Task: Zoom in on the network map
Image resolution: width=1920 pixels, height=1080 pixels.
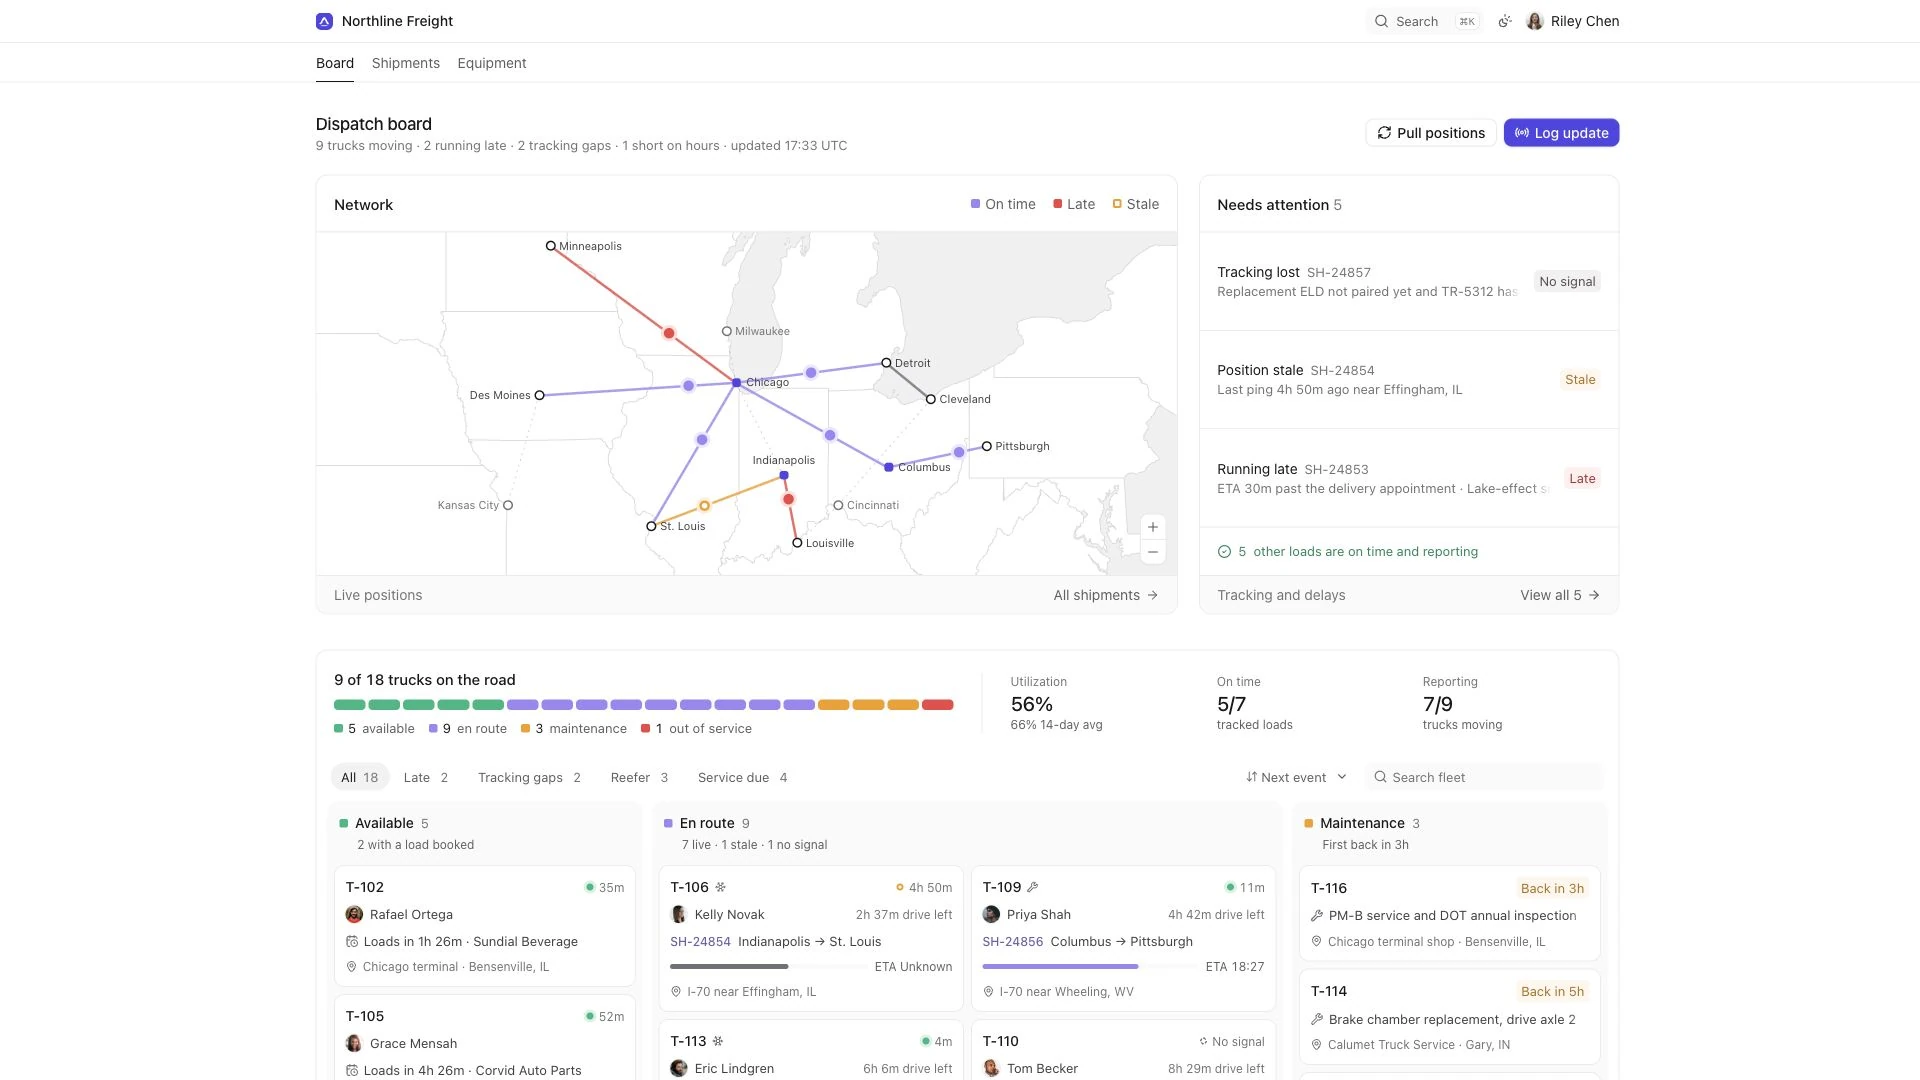Action: 1153,527
